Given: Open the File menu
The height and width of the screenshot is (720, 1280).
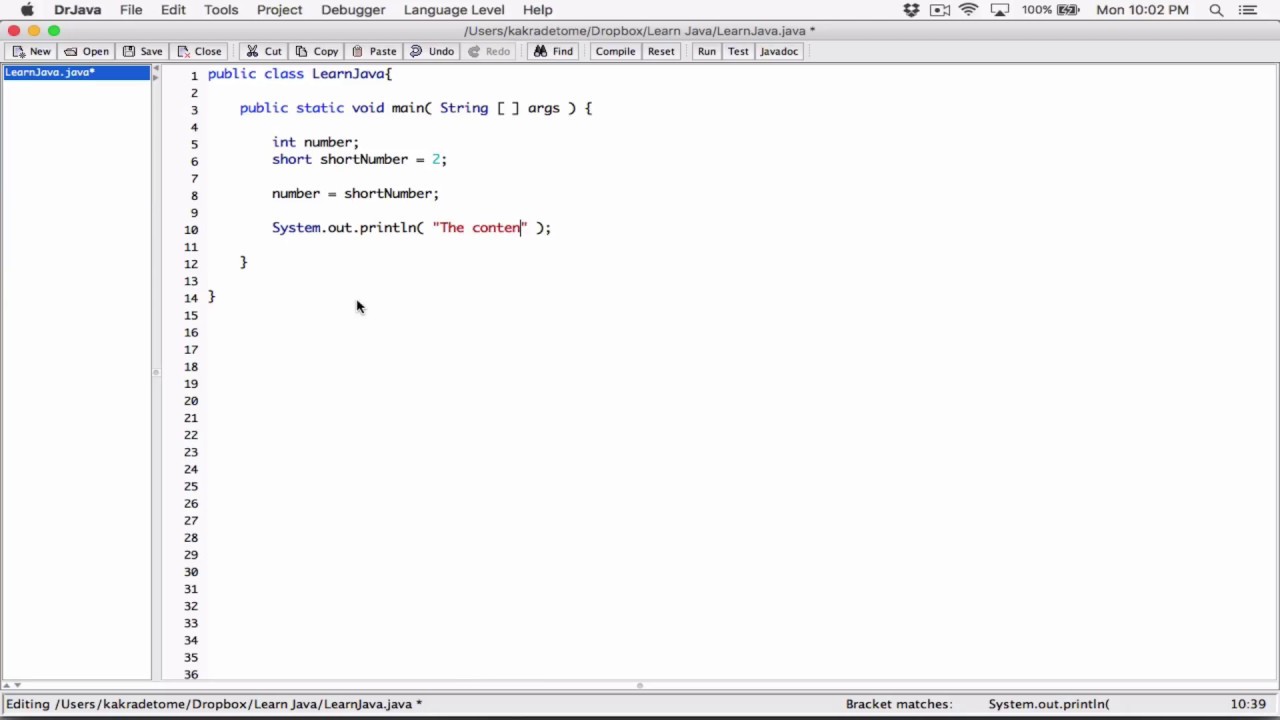Looking at the screenshot, I should (x=131, y=10).
